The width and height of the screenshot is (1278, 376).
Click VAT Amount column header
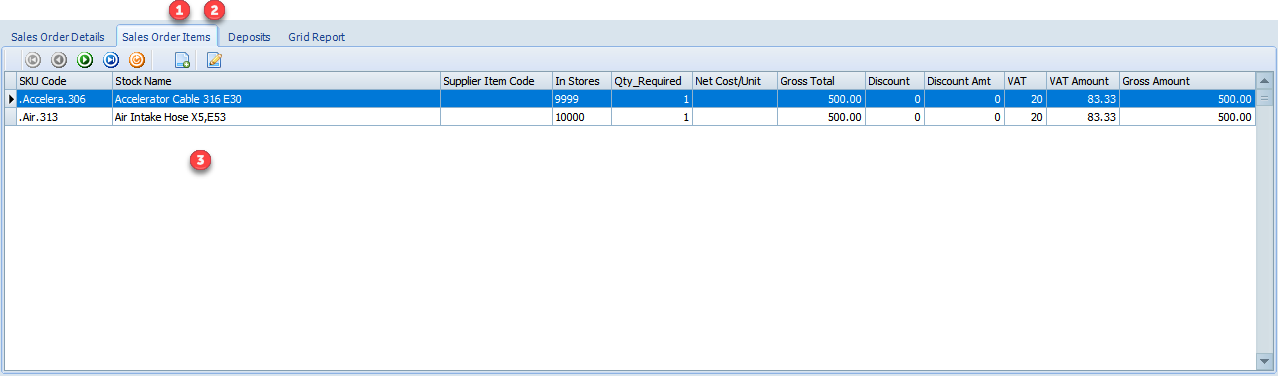1083,81
